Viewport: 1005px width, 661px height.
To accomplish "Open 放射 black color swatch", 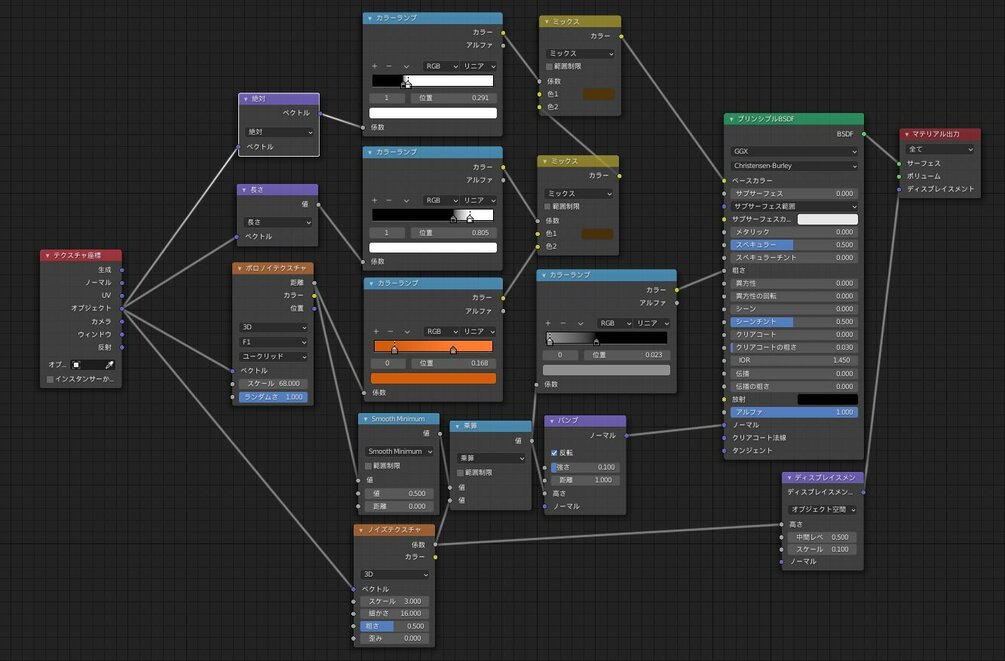I will click(x=827, y=399).
